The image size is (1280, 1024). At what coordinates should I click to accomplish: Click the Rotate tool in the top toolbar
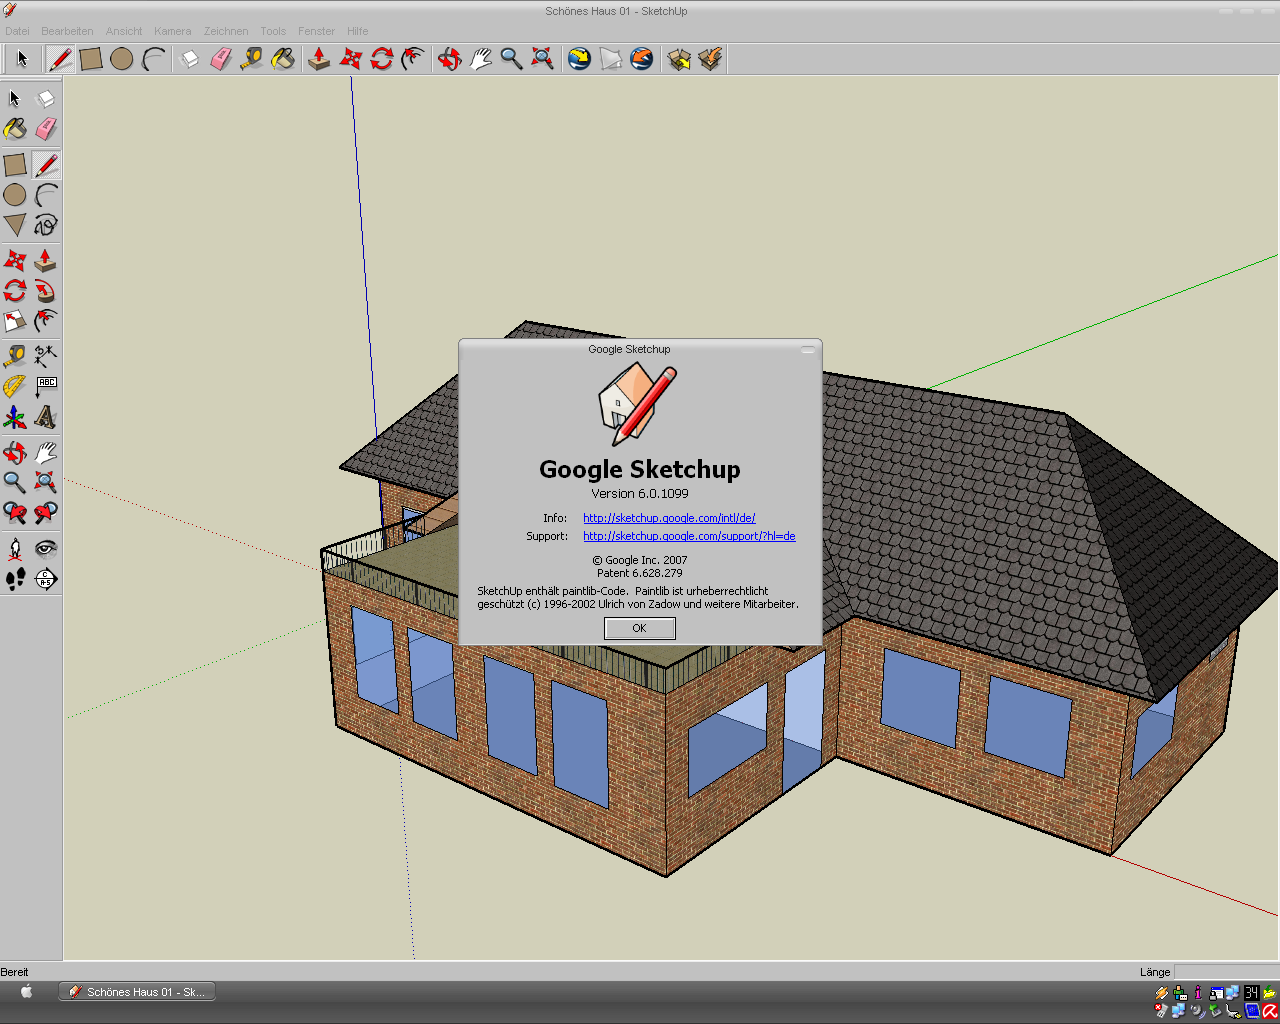click(x=381, y=59)
